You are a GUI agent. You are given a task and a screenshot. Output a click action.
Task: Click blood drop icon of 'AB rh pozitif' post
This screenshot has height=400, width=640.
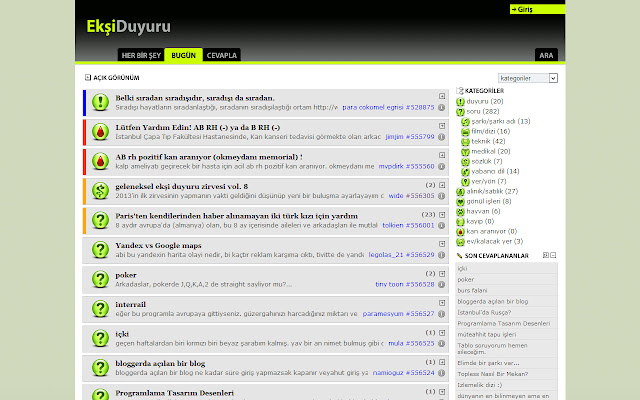coord(100,161)
